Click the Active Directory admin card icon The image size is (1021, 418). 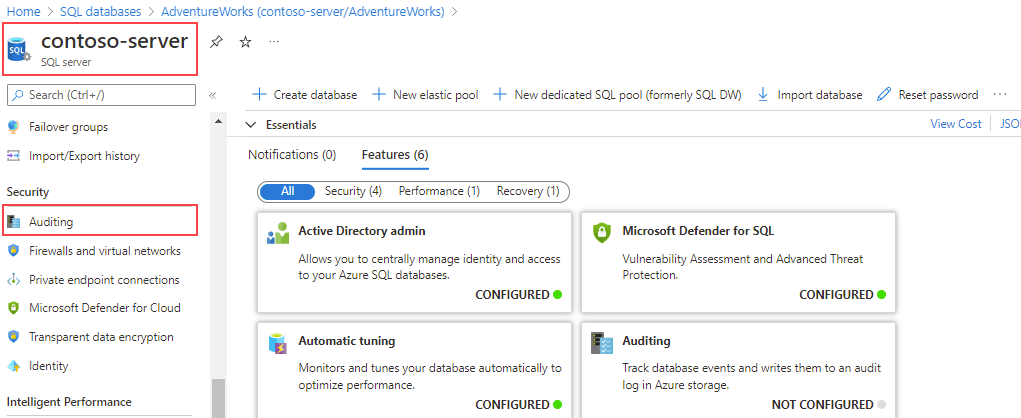click(x=278, y=233)
